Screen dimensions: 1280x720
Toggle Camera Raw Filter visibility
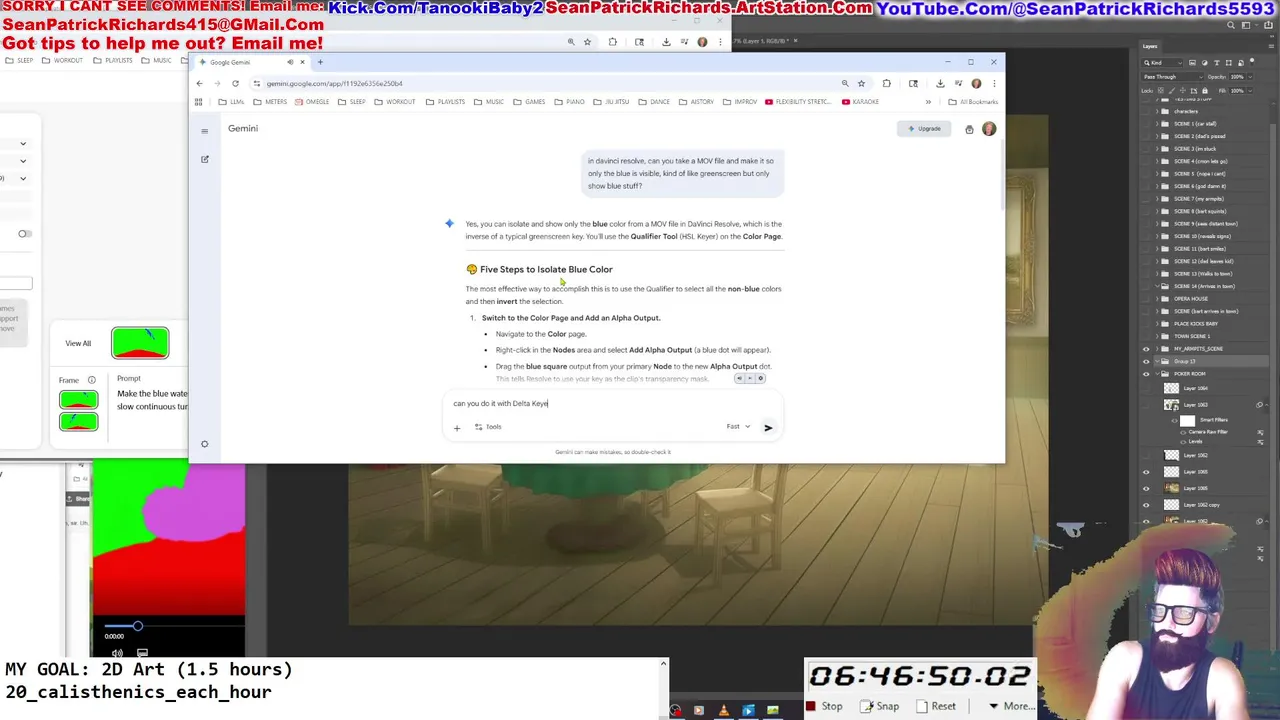pyautogui.click(x=1183, y=432)
